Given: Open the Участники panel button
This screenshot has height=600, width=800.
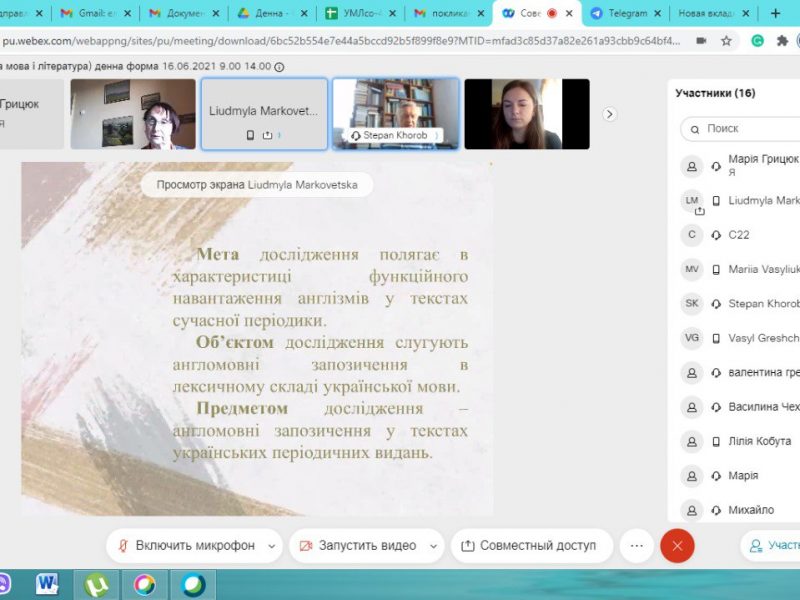Looking at the screenshot, I should tap(770, 545).
